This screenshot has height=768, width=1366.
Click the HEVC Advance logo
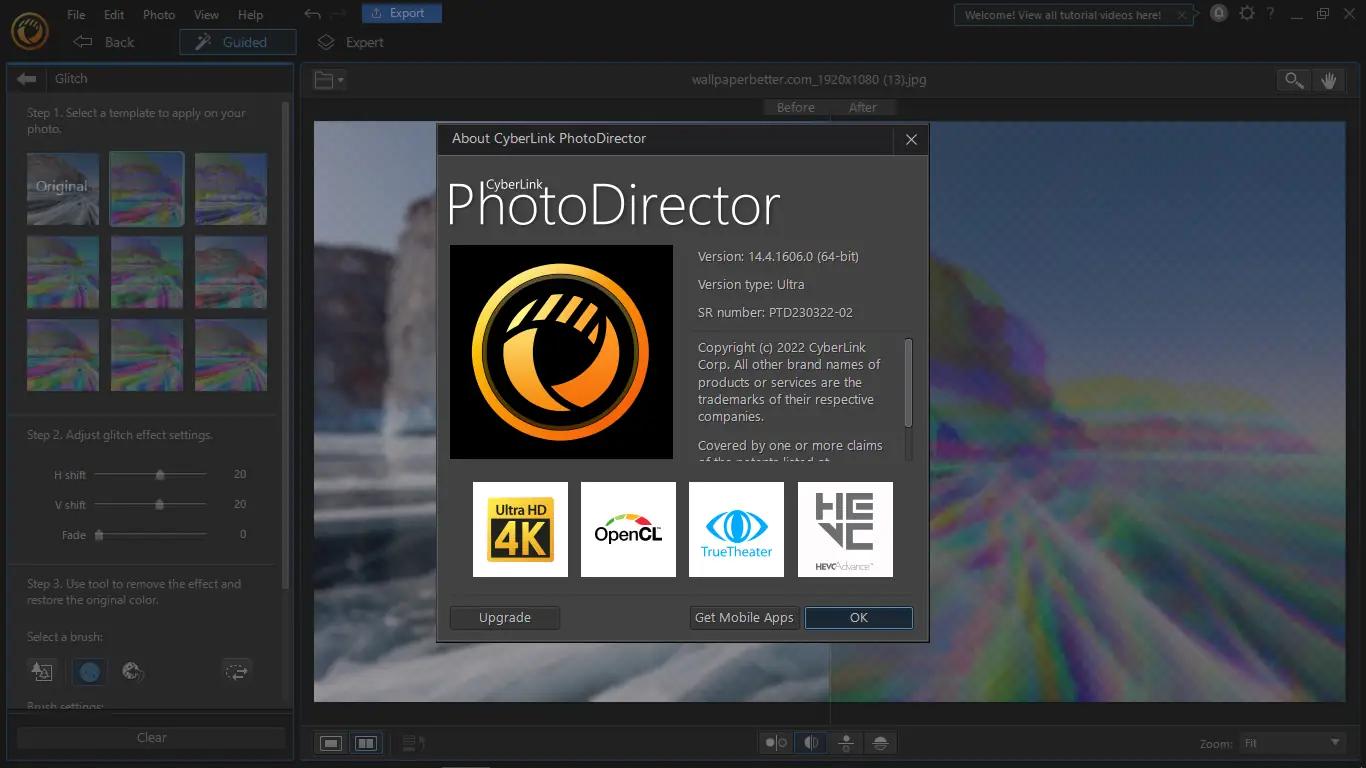(845, 529)
